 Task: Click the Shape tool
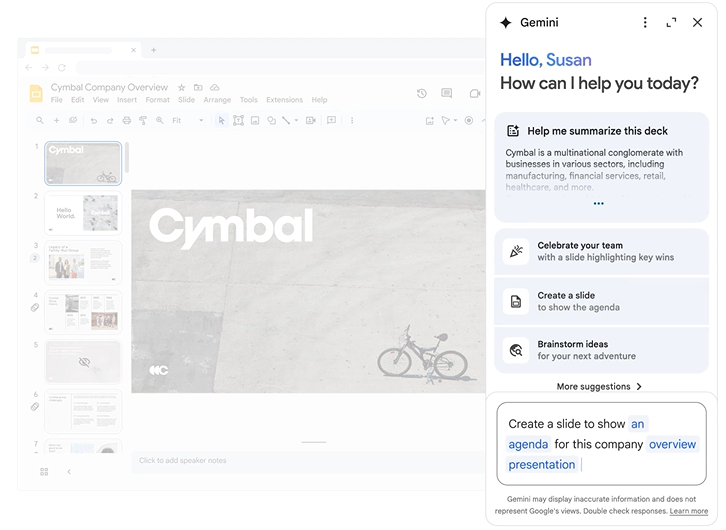pyautogui.click(x=271, y=120)
